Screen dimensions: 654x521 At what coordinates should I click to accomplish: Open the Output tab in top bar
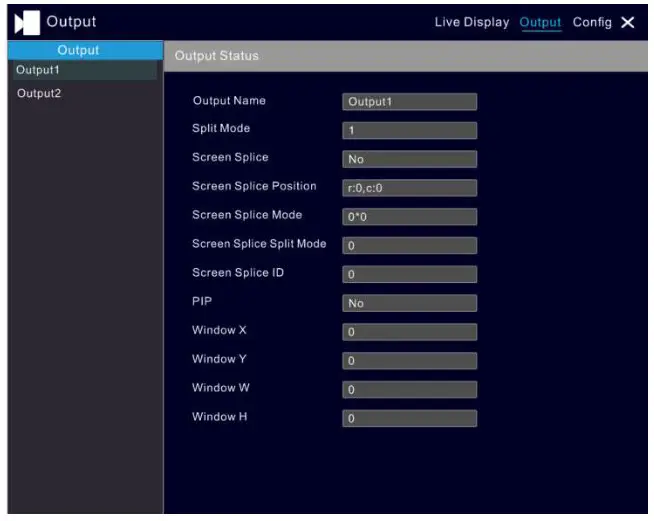(x=540, y=23)
